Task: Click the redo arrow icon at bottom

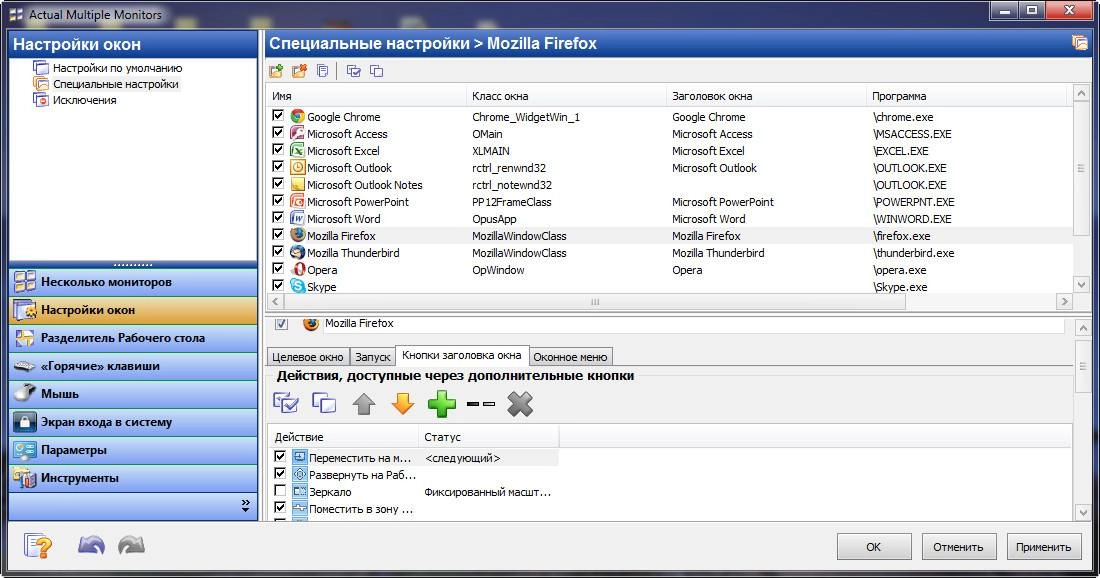Action: click(131, 545)
